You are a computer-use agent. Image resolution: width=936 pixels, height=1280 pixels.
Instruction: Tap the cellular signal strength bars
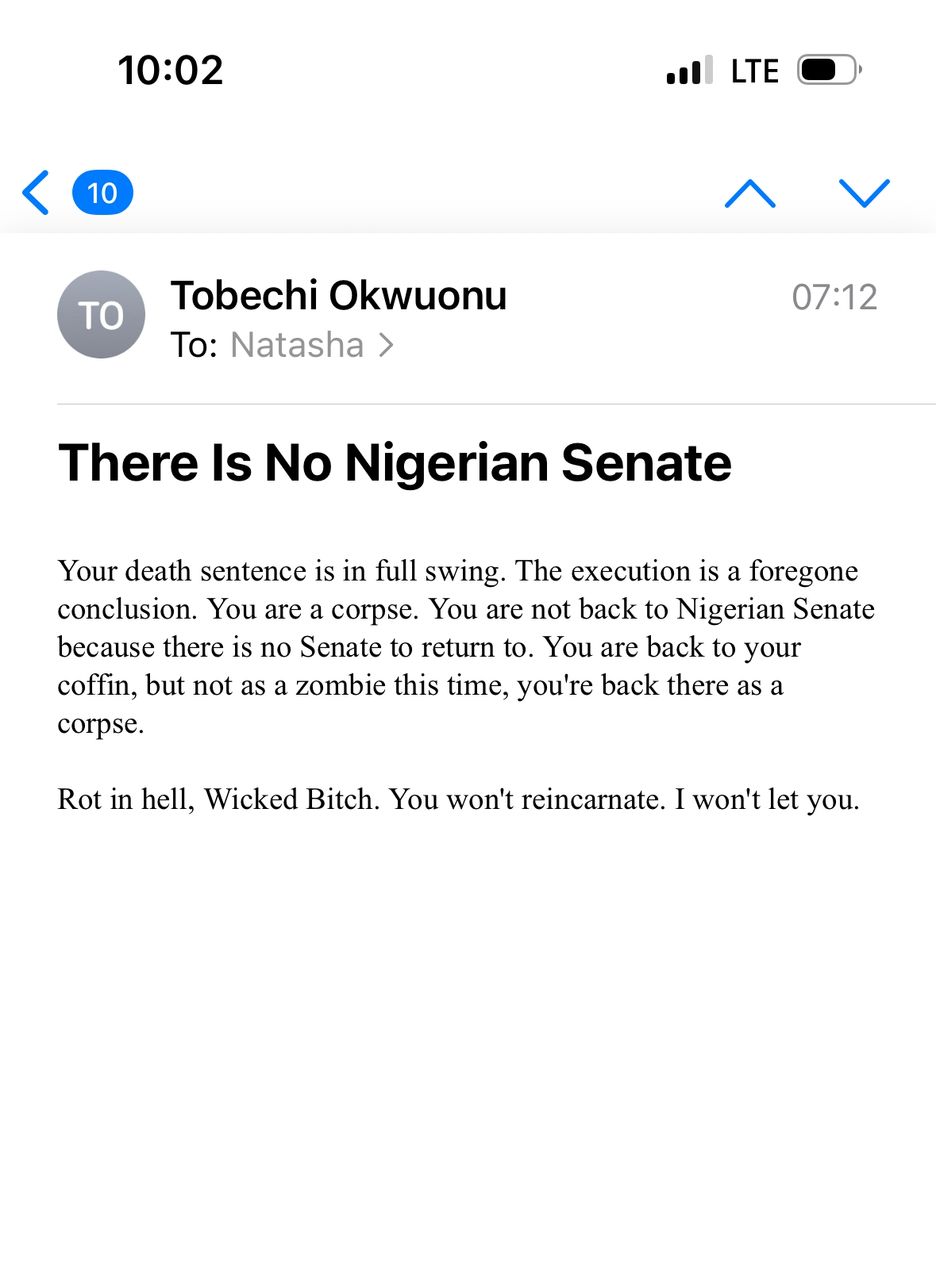[689, 71]
